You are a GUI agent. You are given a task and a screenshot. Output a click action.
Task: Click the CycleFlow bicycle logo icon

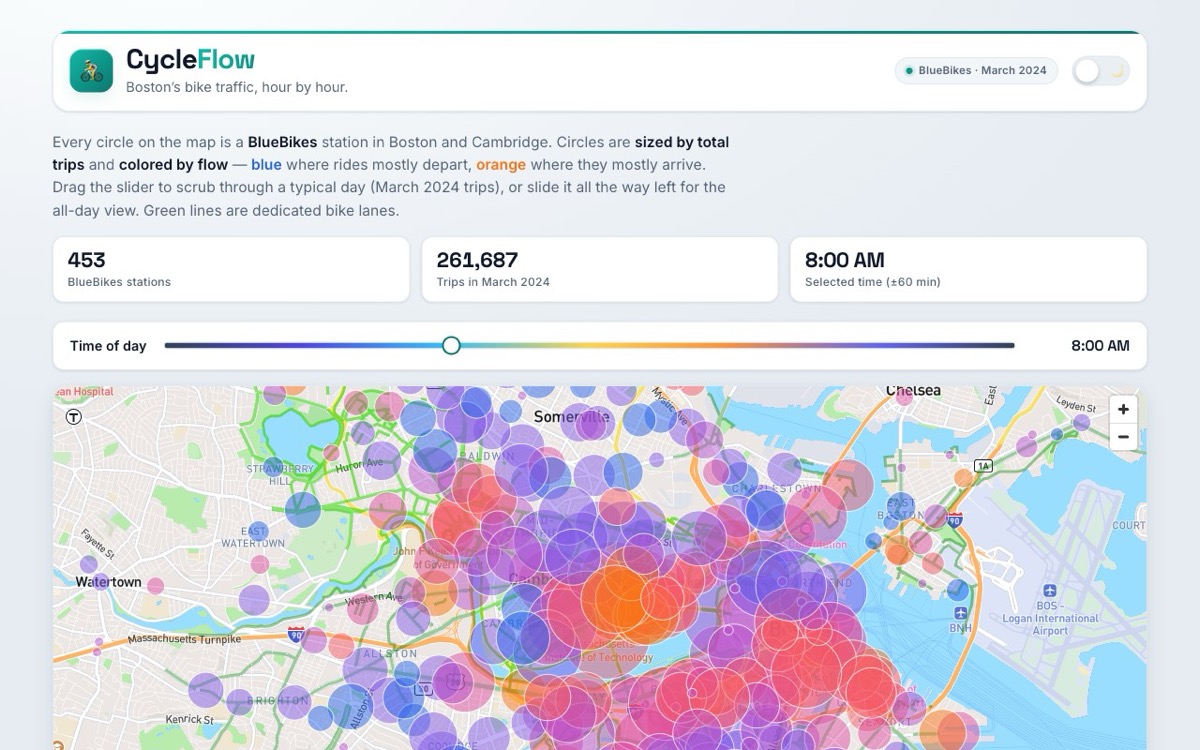click(x=91, y=71)
